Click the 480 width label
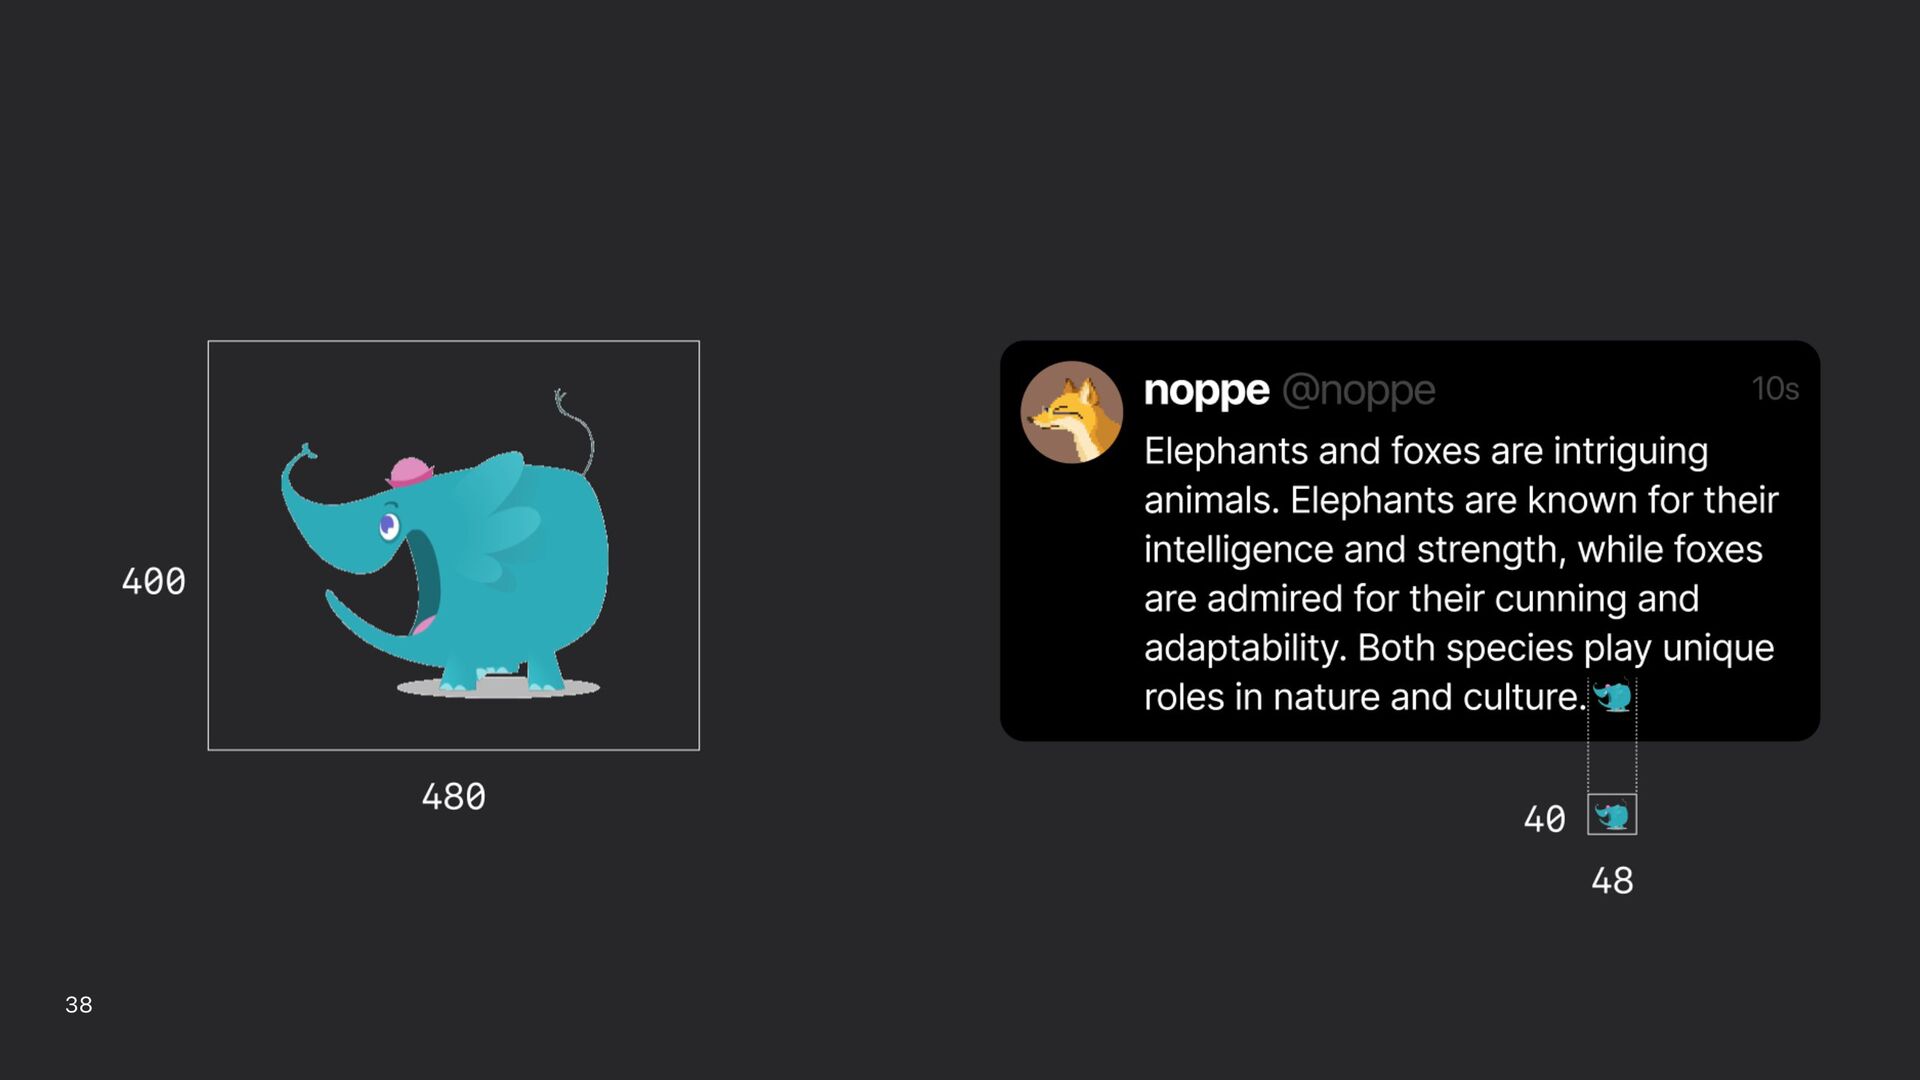 pos(453,797)
